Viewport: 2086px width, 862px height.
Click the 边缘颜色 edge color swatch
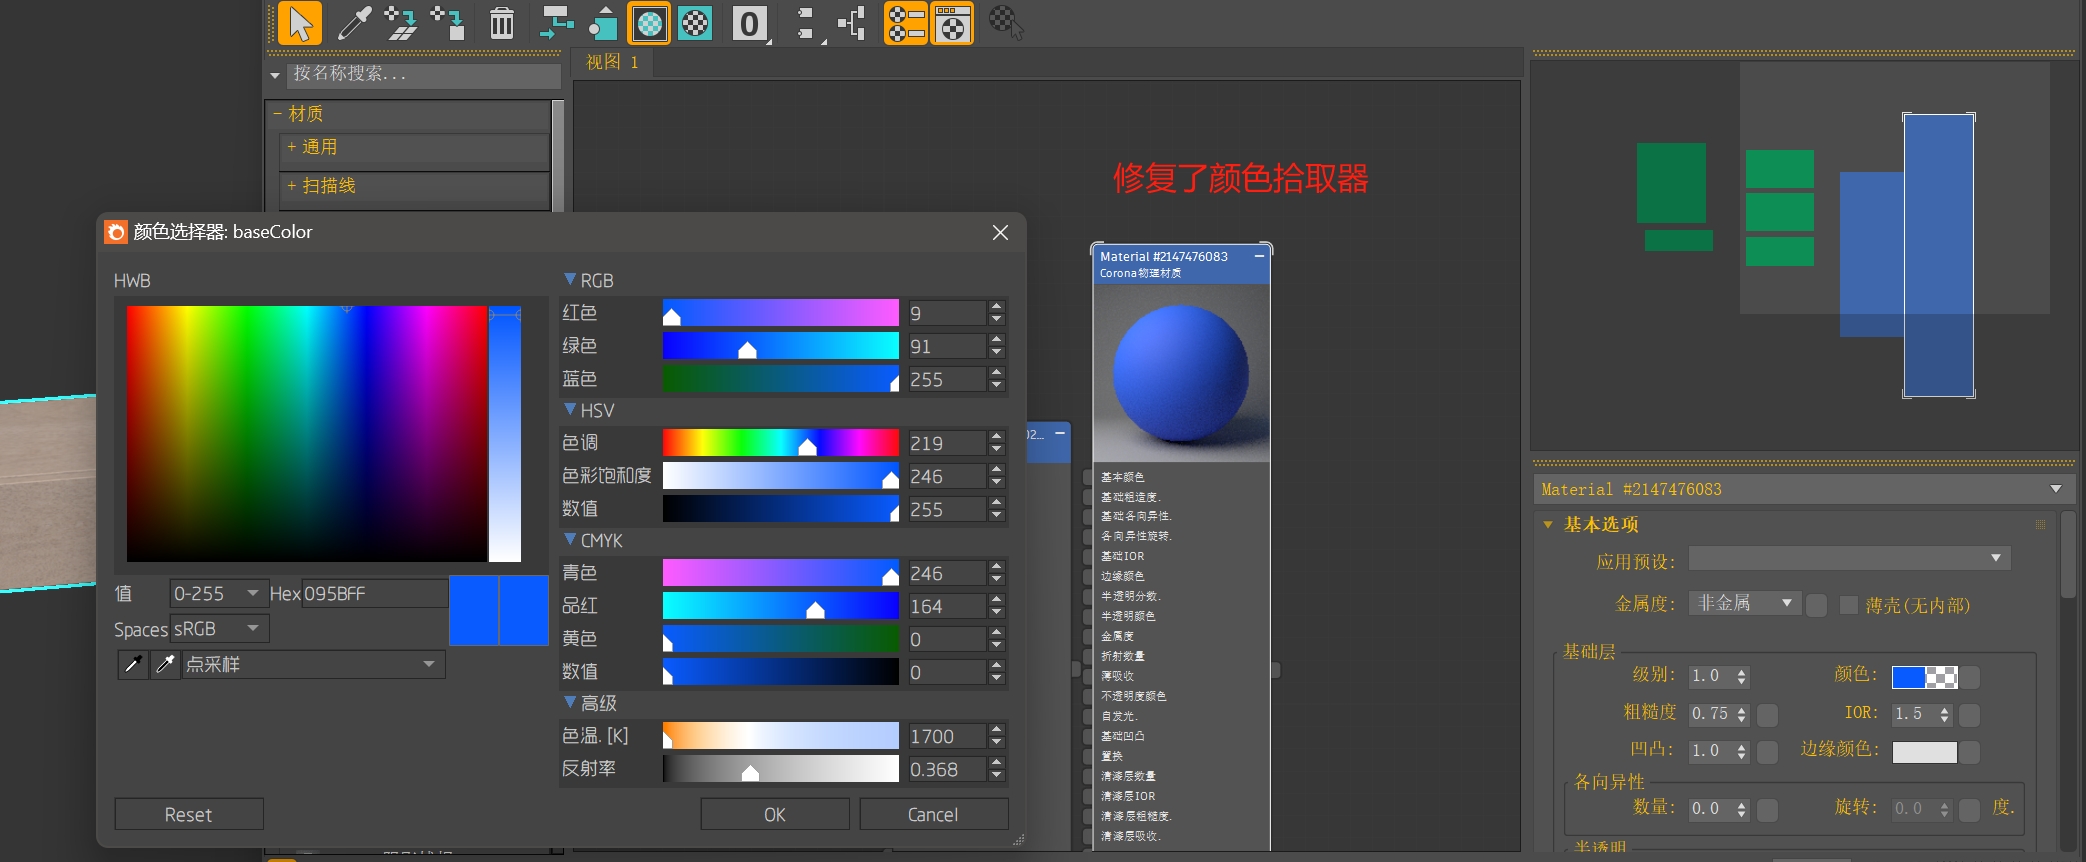[x=1924, y=752]
